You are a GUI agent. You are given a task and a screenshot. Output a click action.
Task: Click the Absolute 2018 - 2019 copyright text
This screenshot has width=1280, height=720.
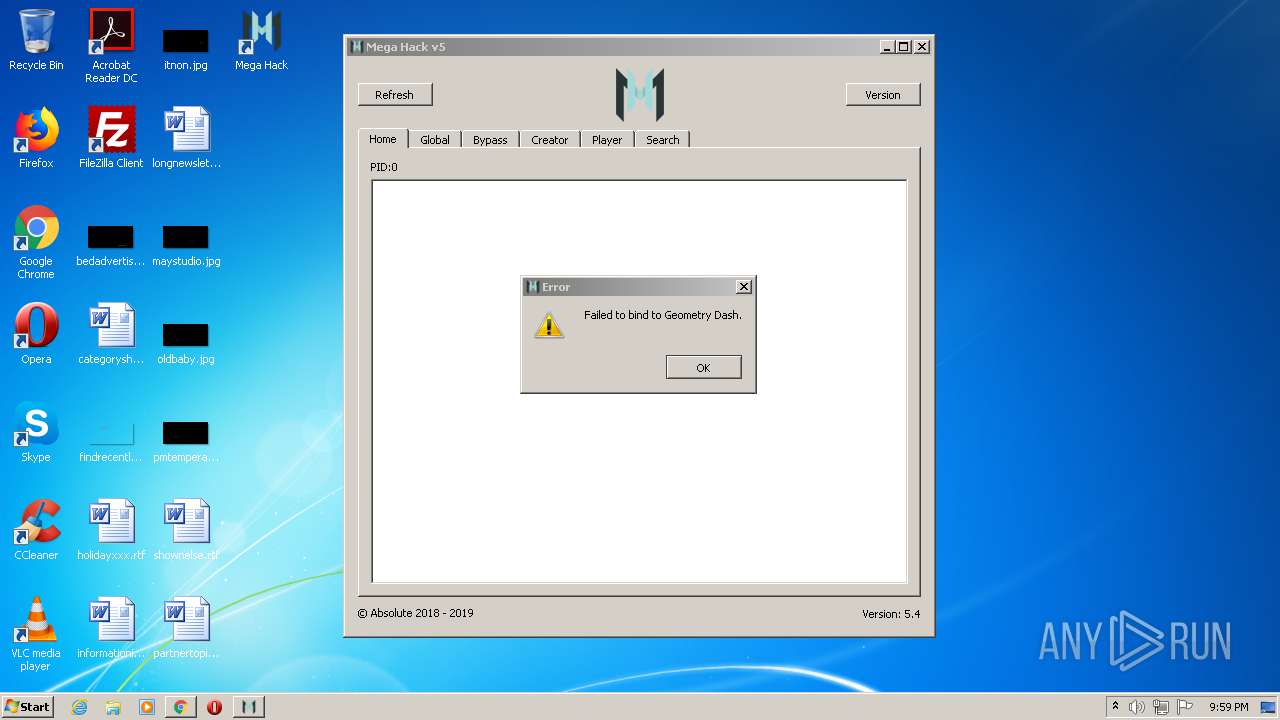(416, 613)
